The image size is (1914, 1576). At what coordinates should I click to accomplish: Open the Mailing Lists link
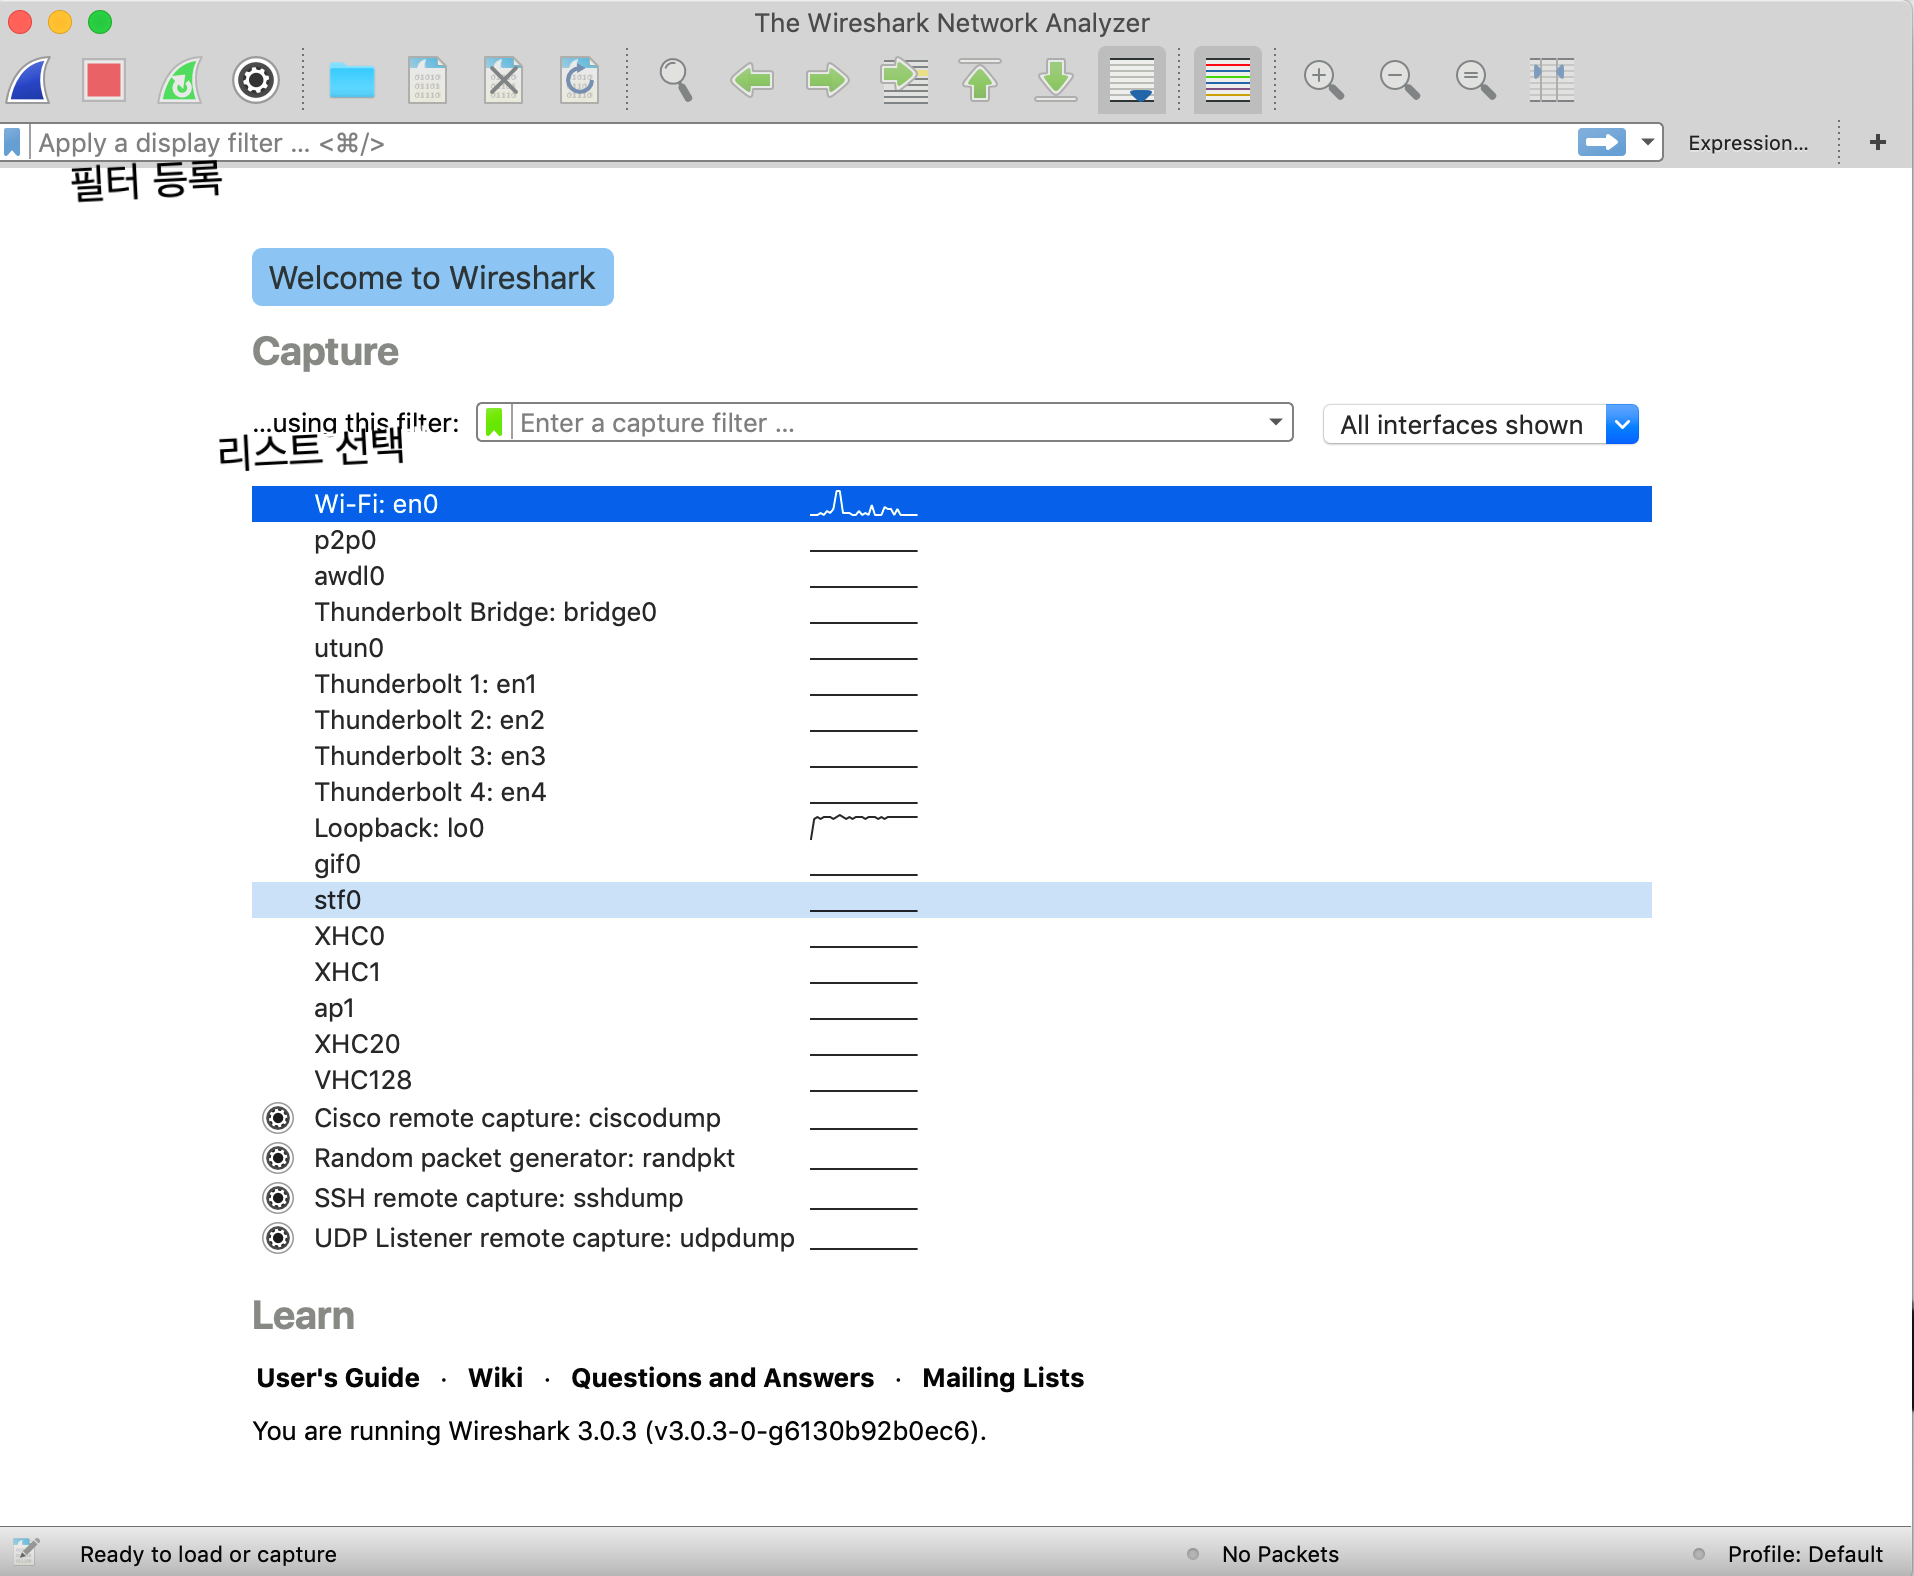coord(1003,1378)
